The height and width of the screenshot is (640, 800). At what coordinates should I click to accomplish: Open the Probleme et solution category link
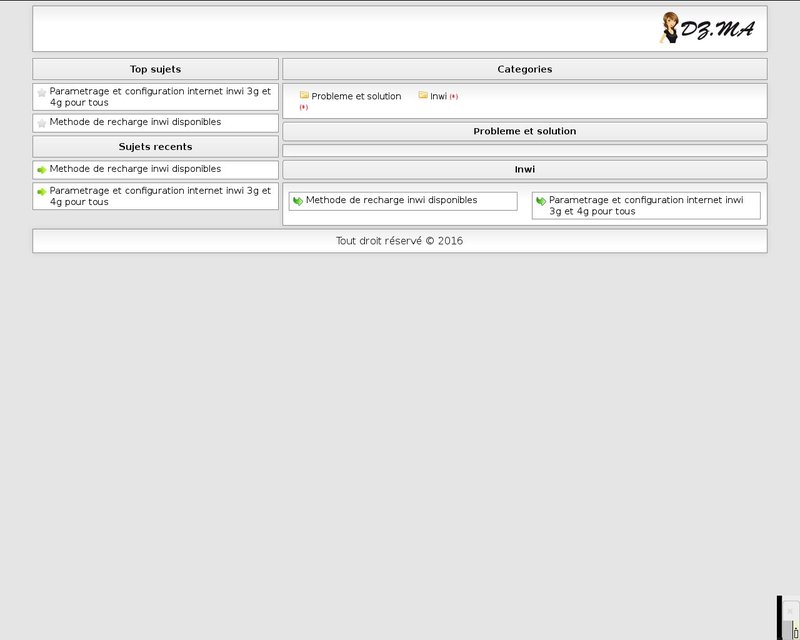[x=356, y=96]
